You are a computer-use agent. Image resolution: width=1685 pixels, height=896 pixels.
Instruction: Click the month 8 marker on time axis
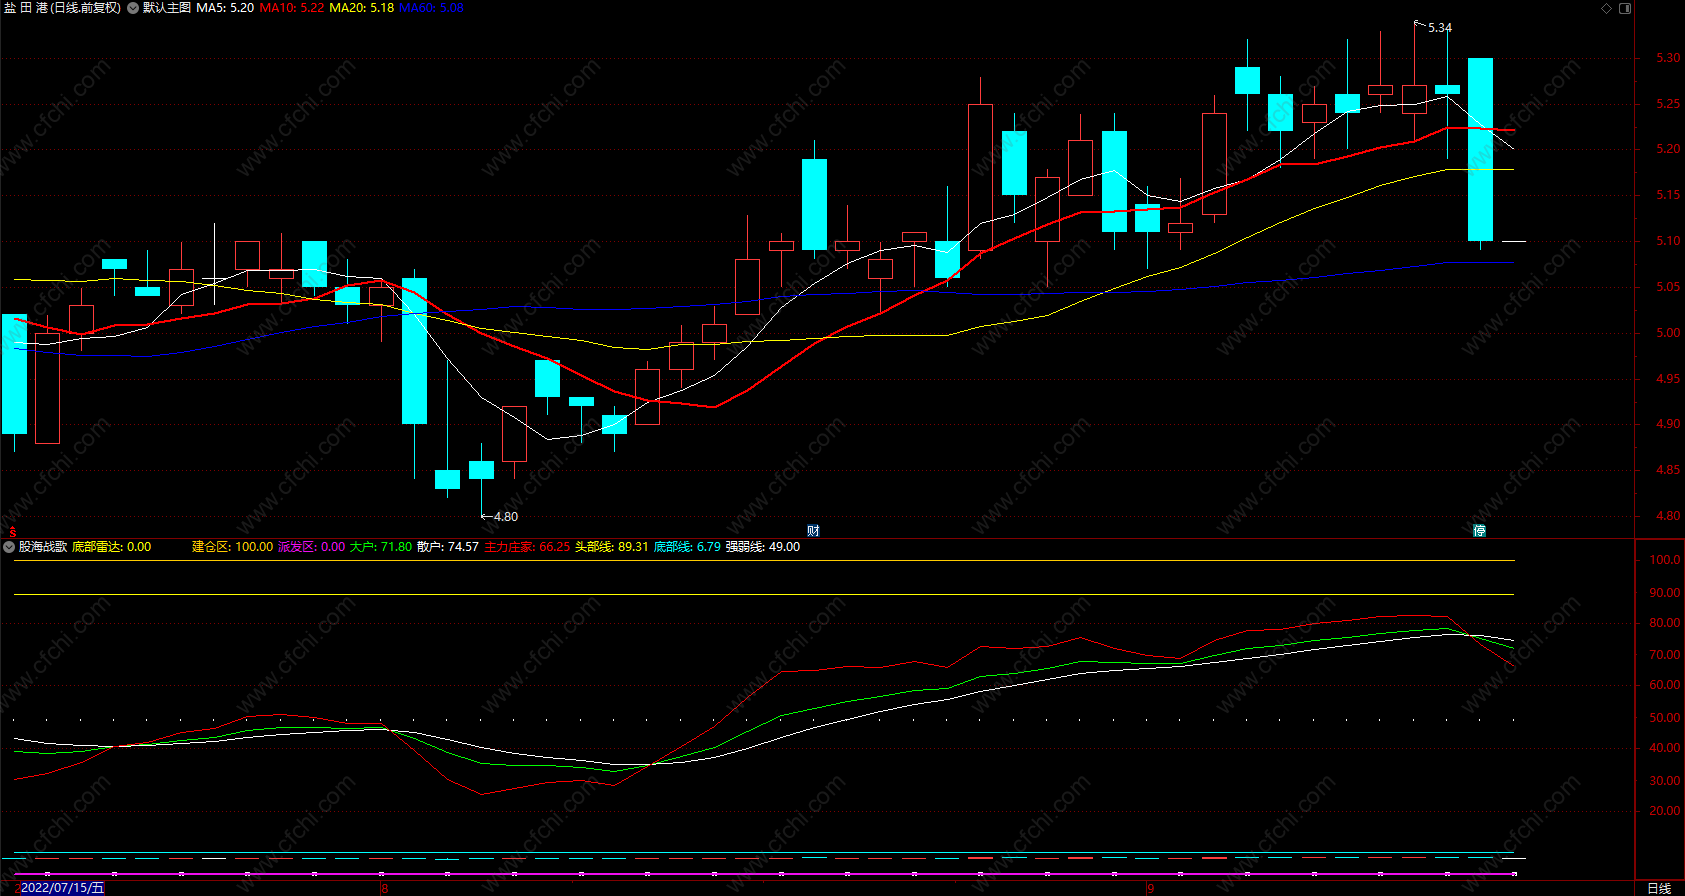point(384,888)
